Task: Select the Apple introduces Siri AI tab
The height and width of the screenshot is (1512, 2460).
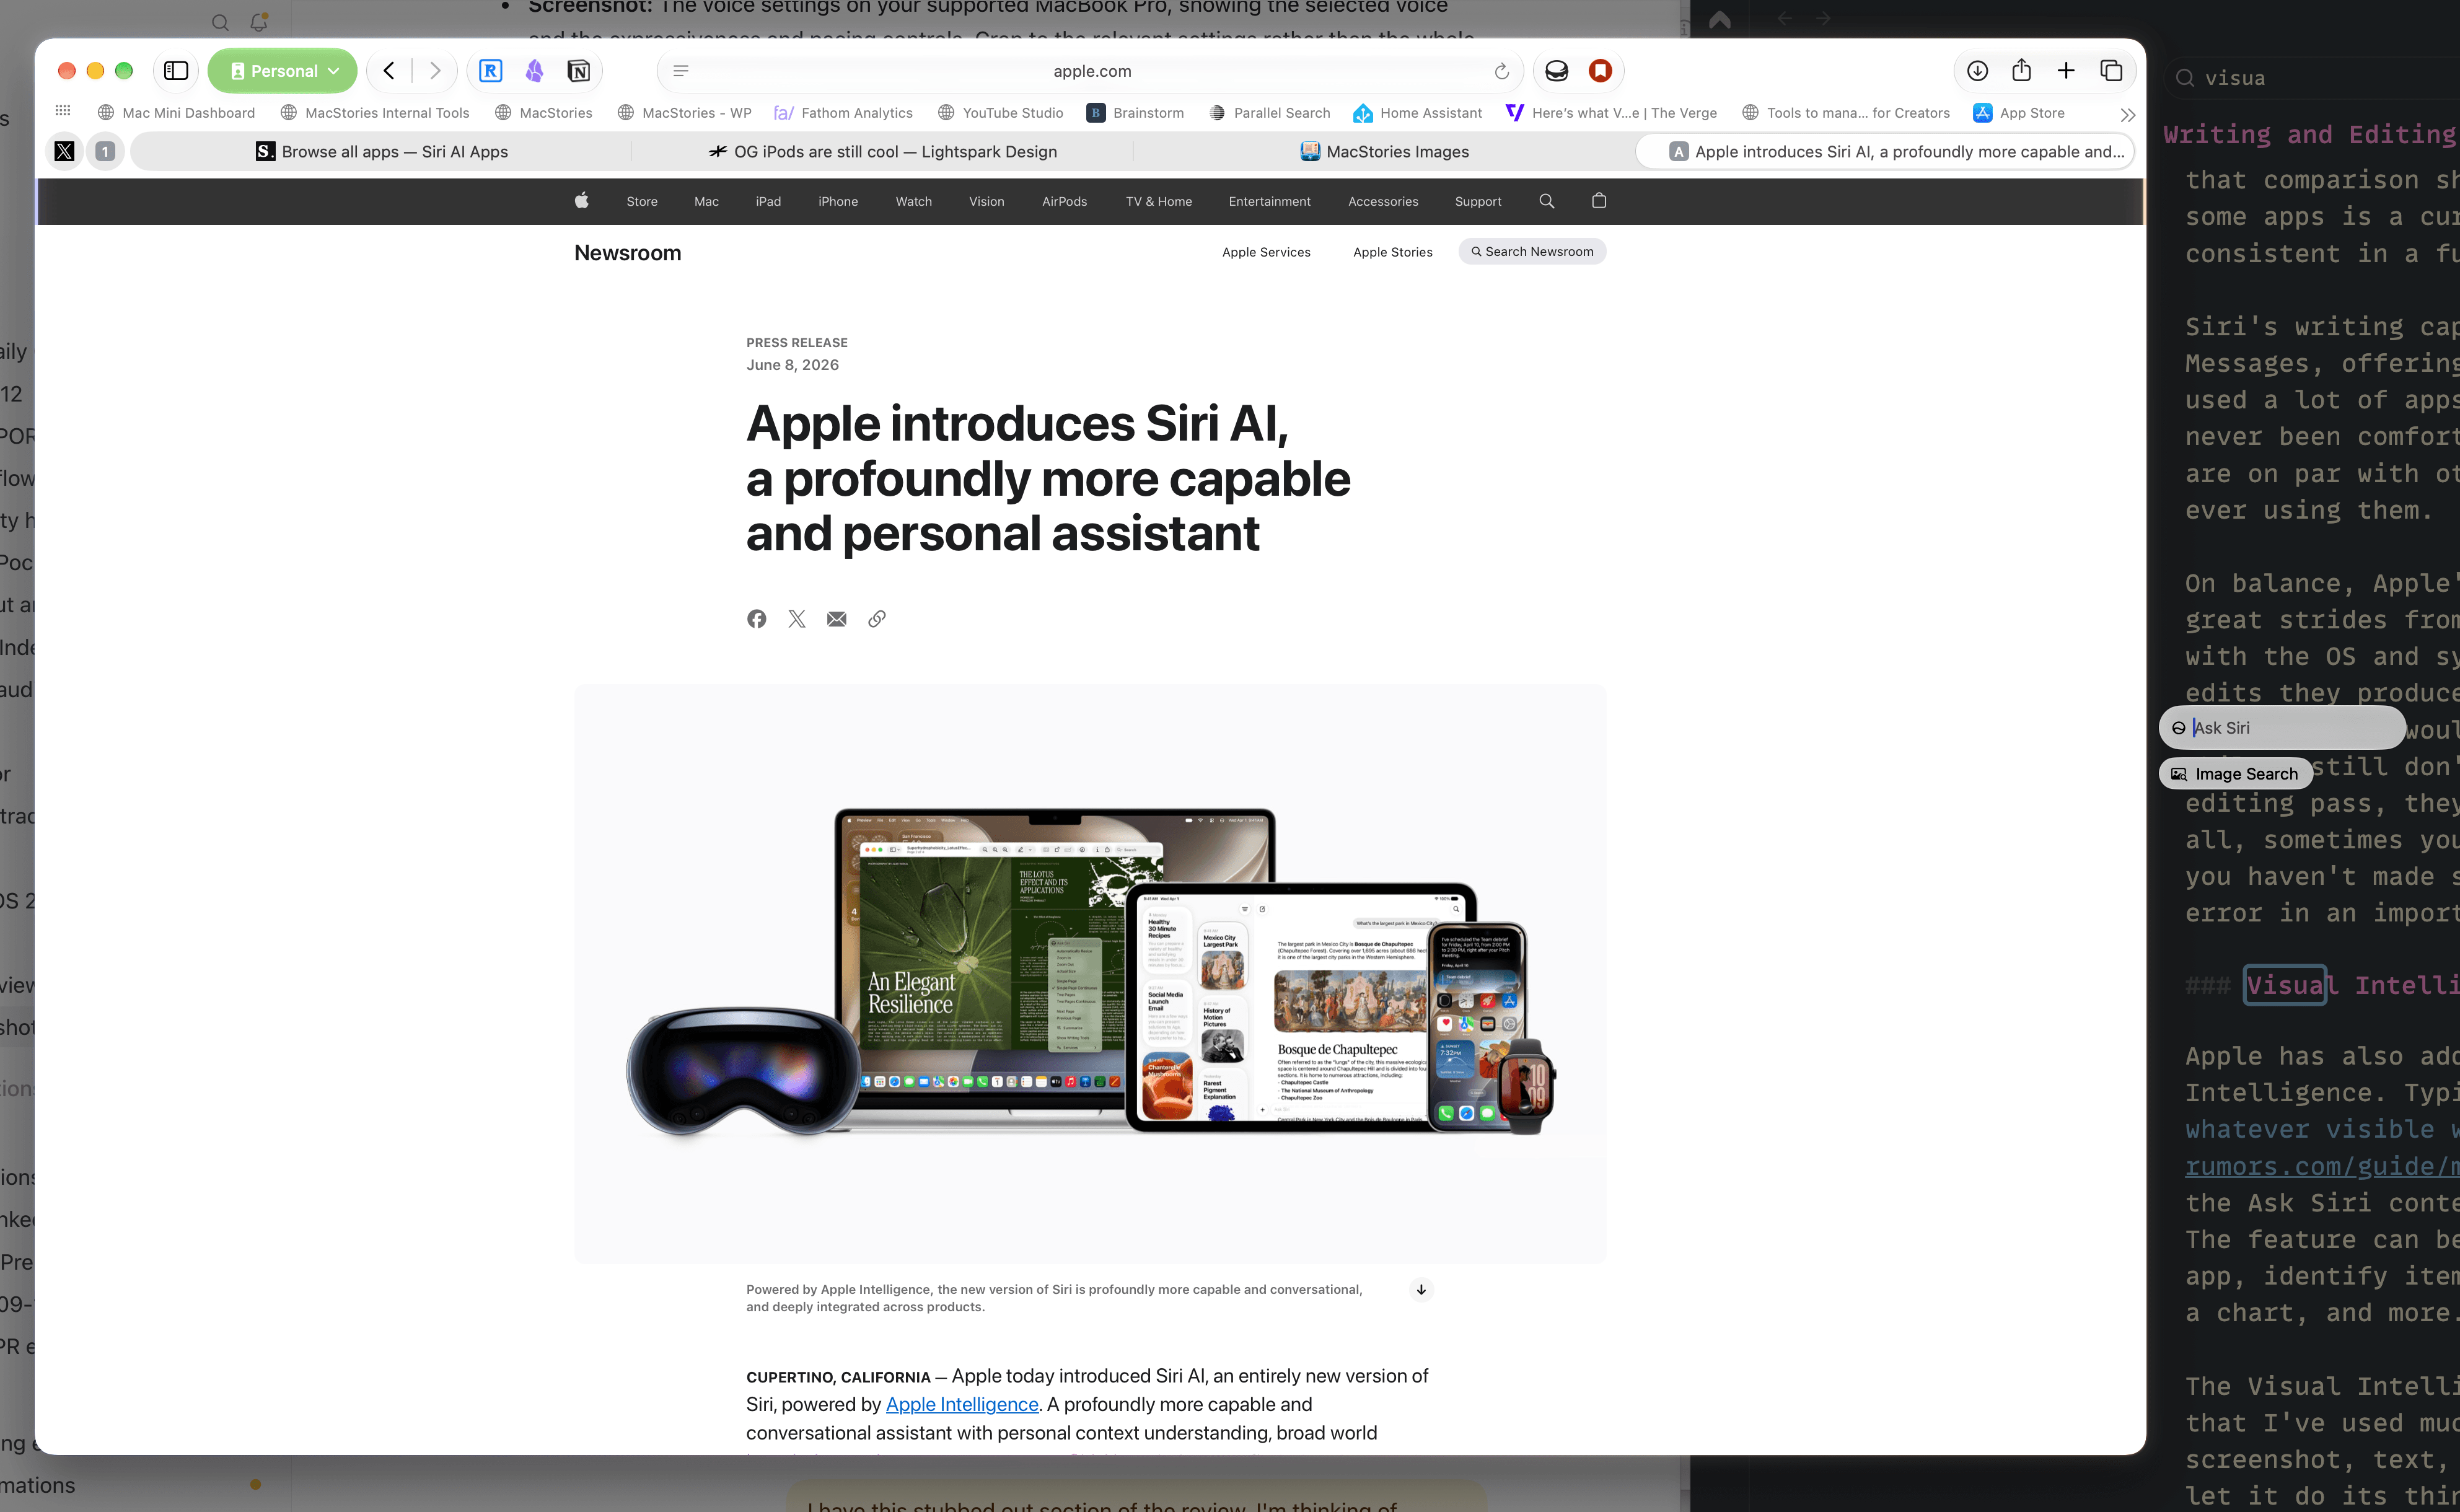Action: coord(1885,151)
